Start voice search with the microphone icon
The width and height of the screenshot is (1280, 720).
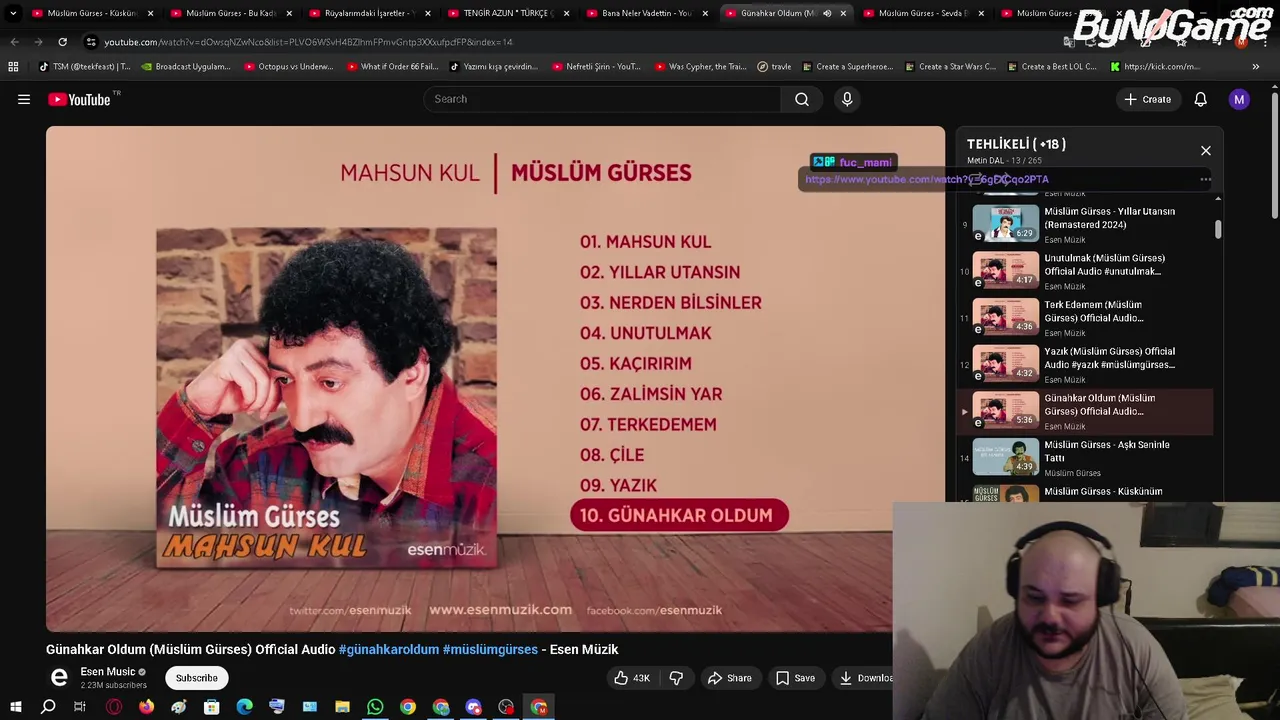[x=847, y=99]
